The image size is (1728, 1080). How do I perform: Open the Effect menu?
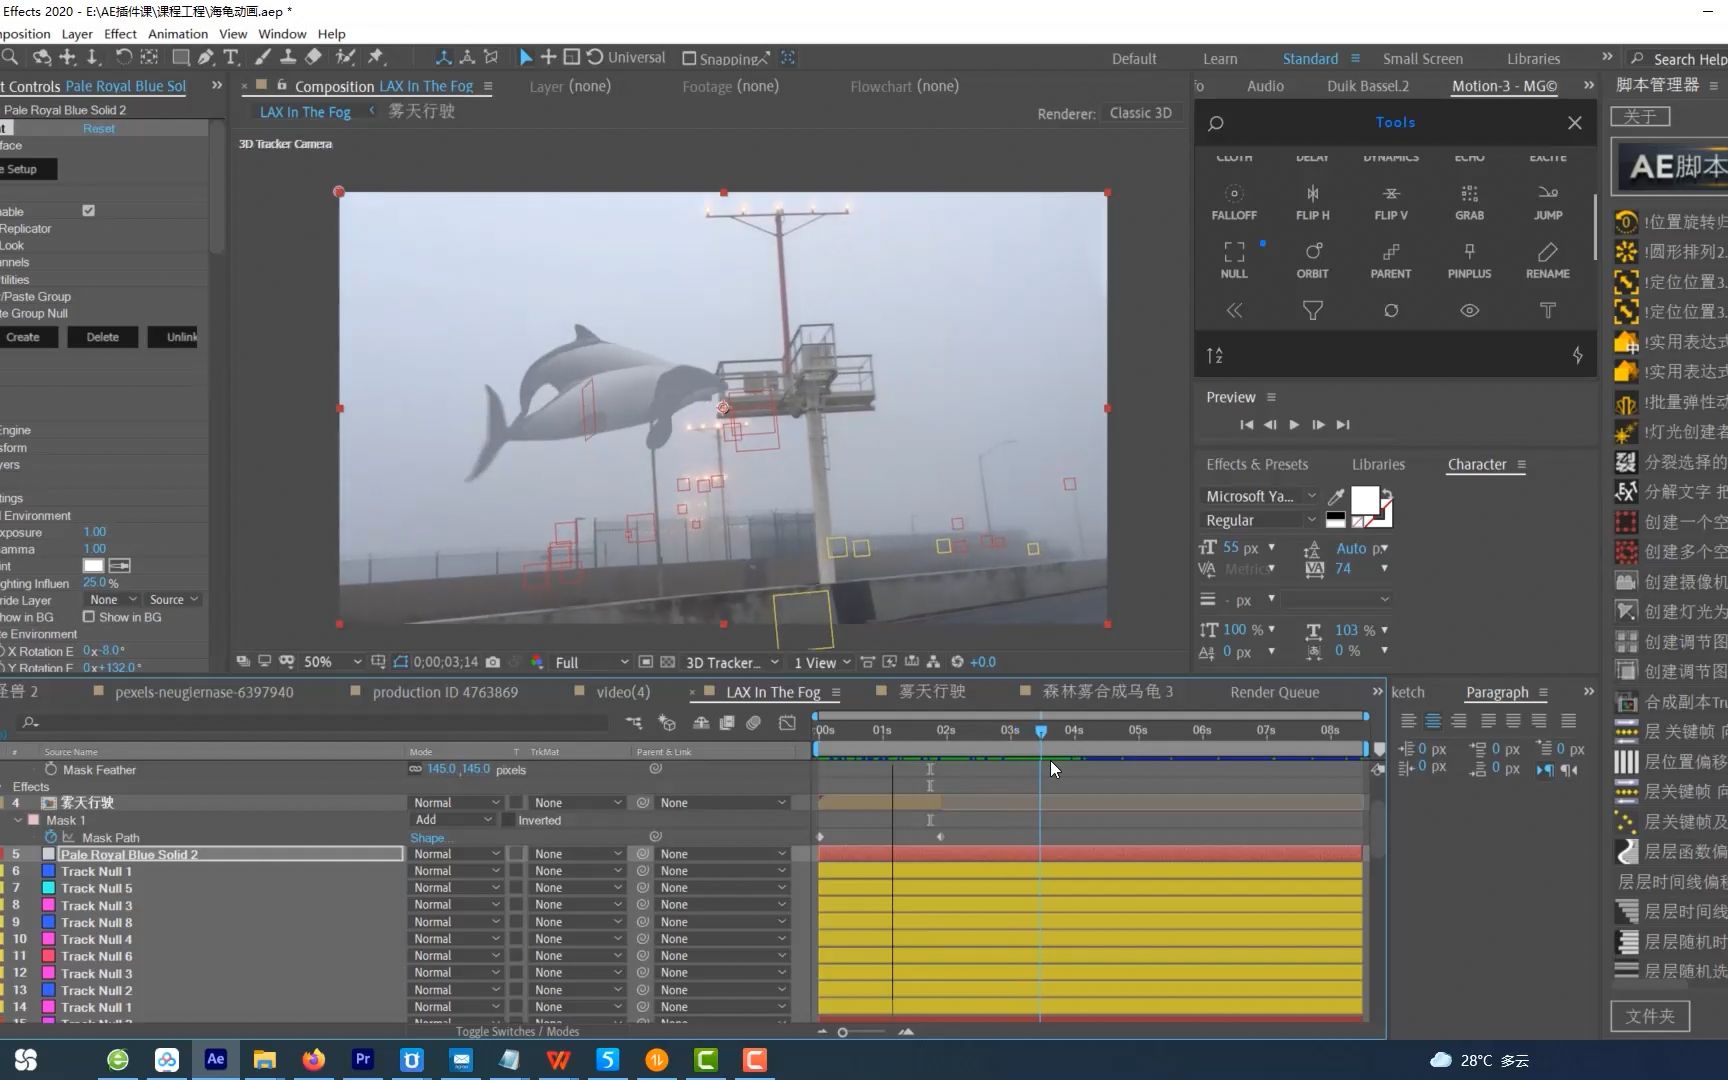click(120, 33)
